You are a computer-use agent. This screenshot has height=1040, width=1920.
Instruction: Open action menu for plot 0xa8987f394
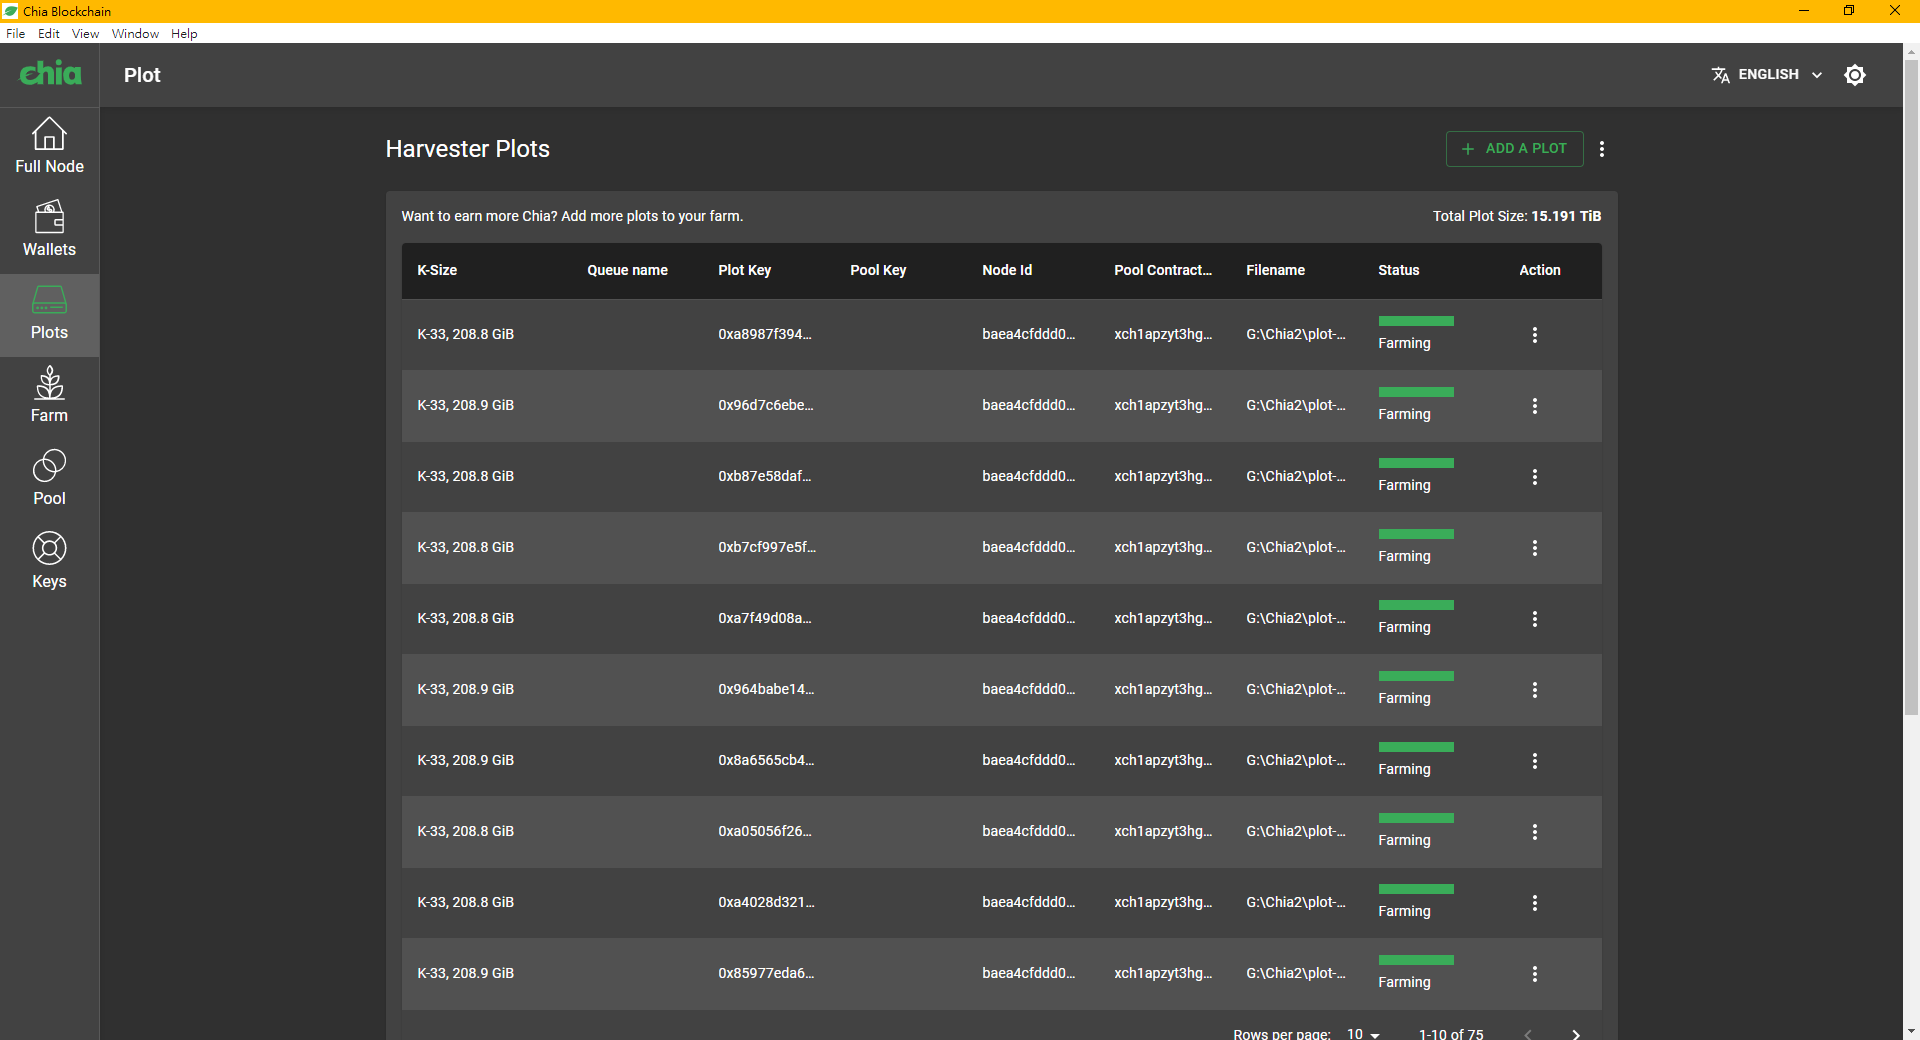1535,335
